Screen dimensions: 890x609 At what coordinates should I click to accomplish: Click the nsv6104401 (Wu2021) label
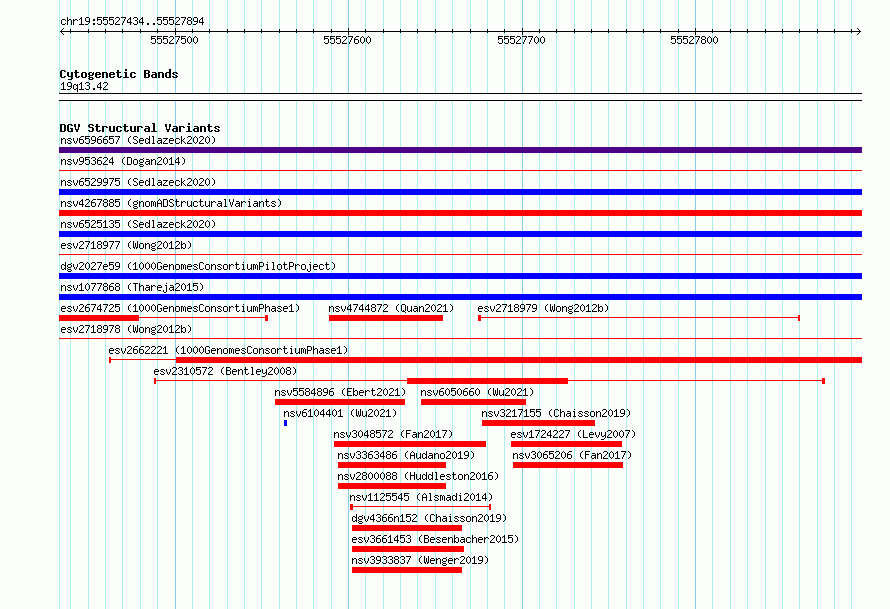tap(340, 413)
